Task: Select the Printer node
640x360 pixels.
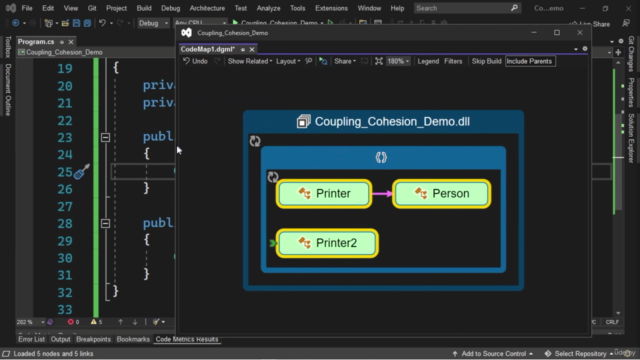Action: click(x=324, y=193)
